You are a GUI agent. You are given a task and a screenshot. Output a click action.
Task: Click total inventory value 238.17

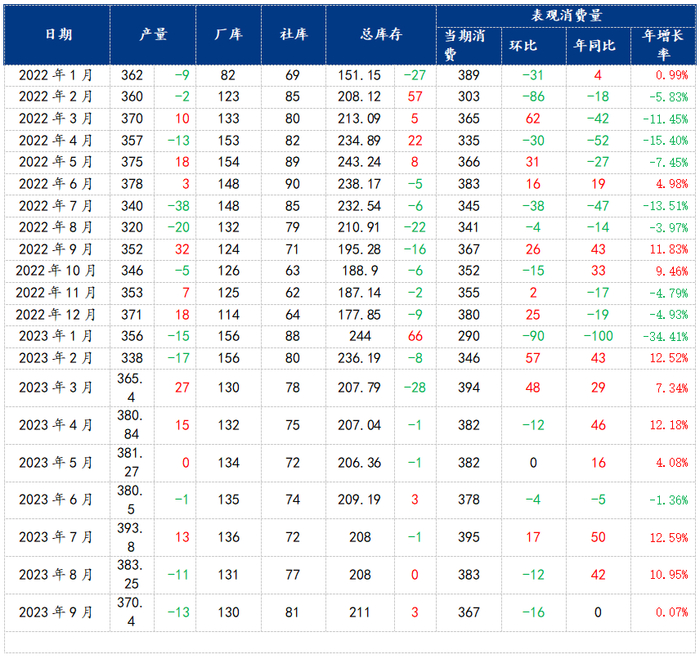tap(359, 184)
